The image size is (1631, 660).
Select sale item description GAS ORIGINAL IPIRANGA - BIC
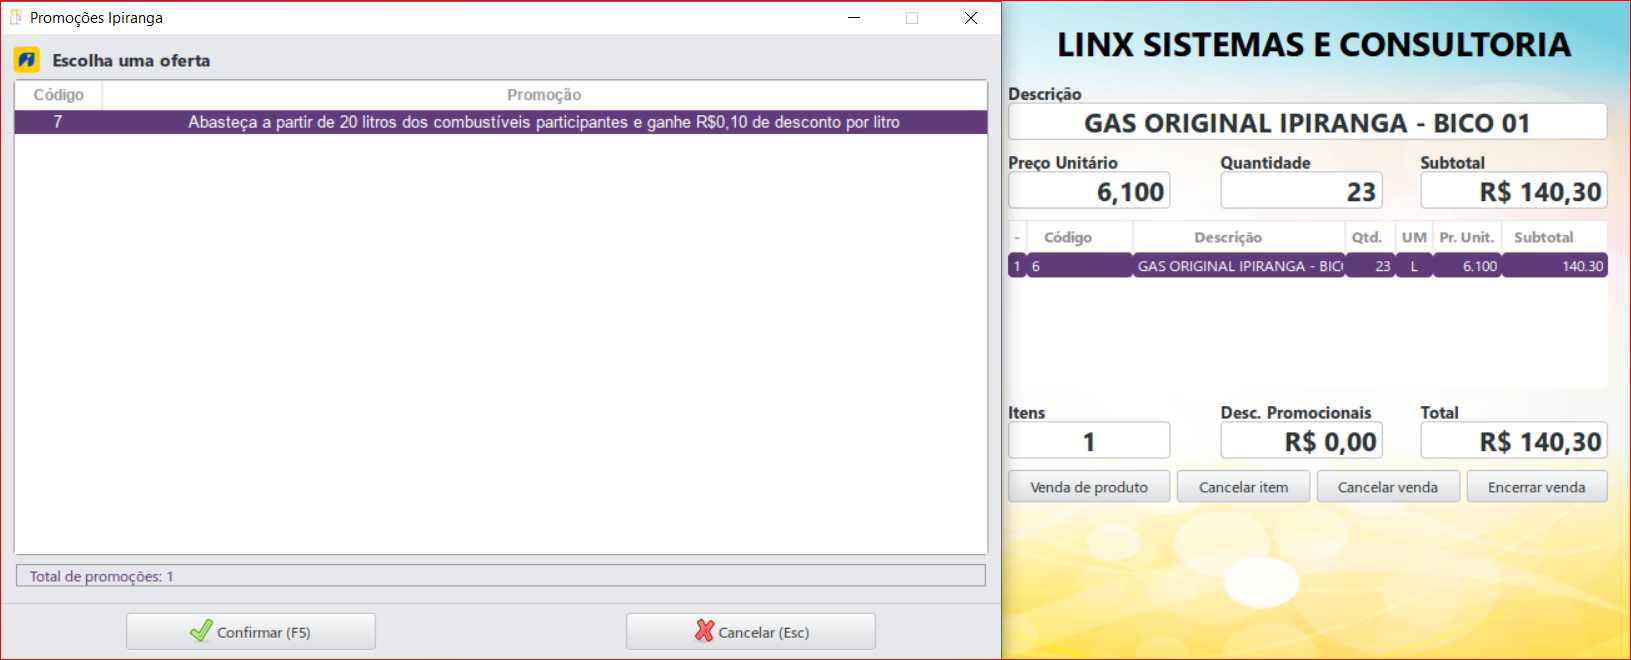[1240, 266]
